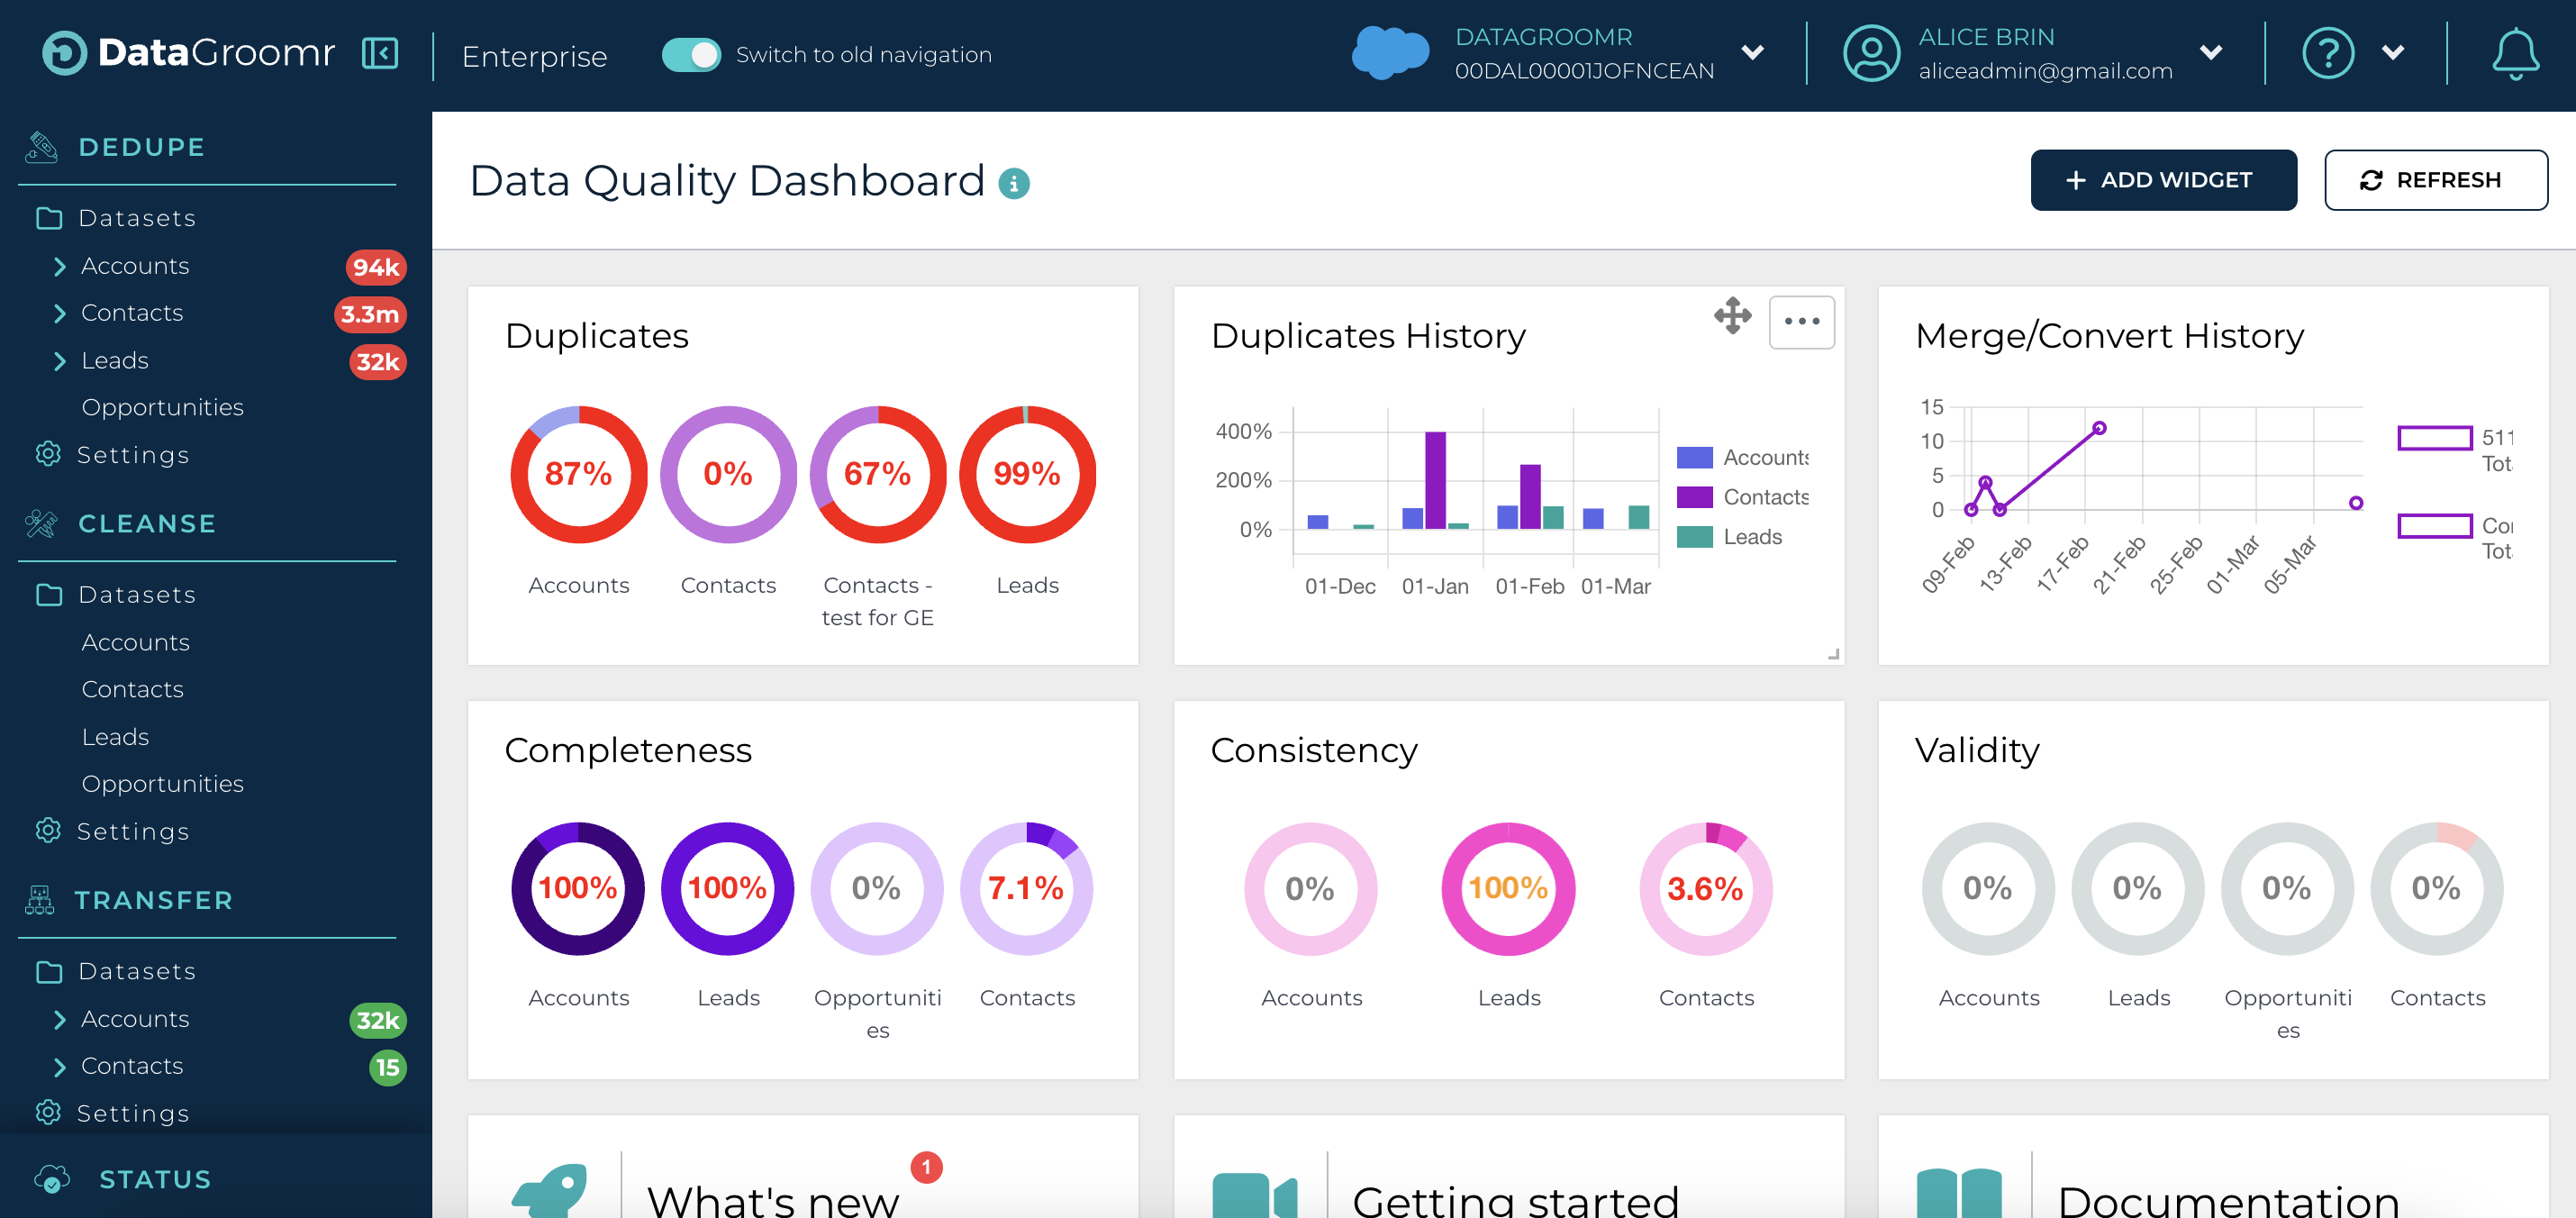This screenshot has height=1218, width=2576.
Task: Click the help question mark icon
Action: (2327, 53)
